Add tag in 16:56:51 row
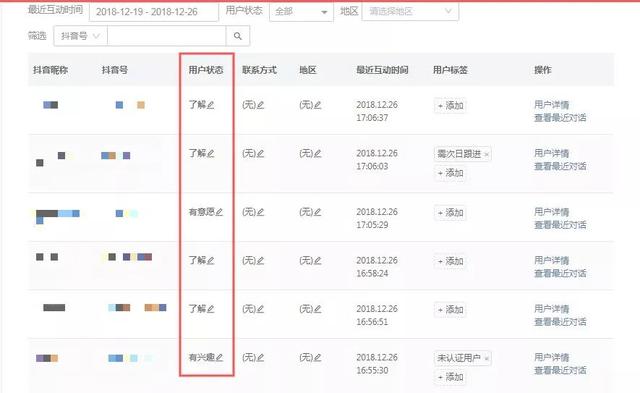The width and height of the screenshot is (640, 393). coord(450,310)
